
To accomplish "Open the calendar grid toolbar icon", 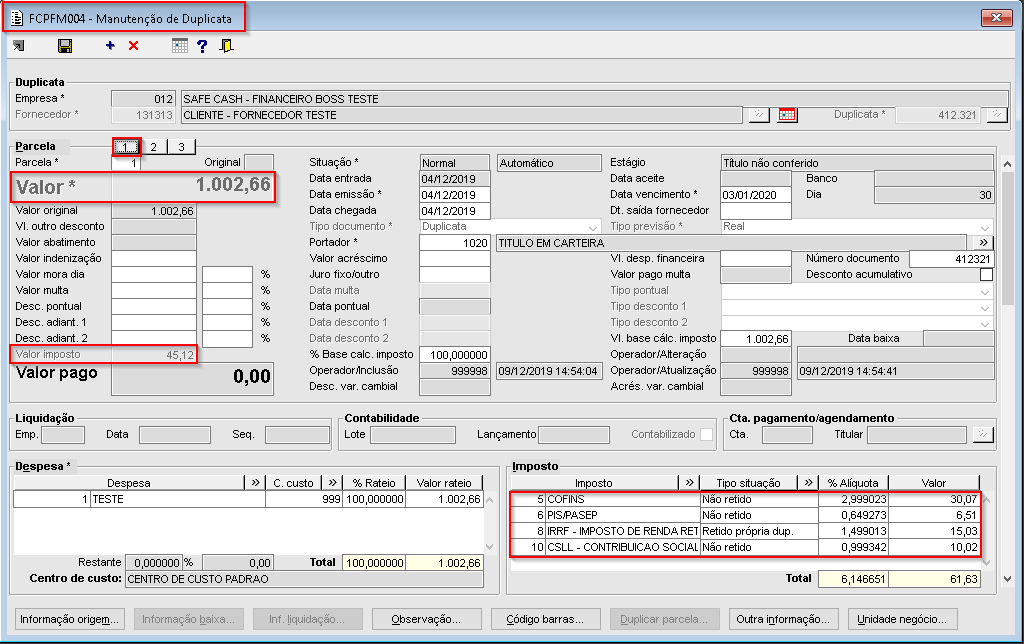I will (180, 46).
